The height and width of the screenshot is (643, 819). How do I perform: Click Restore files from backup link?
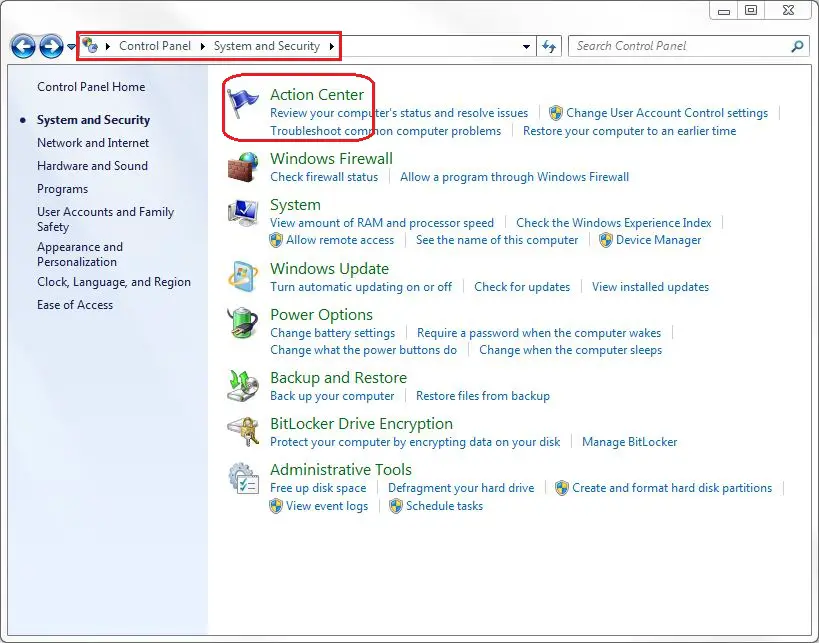pyautogui.click(x=483, y=396)
